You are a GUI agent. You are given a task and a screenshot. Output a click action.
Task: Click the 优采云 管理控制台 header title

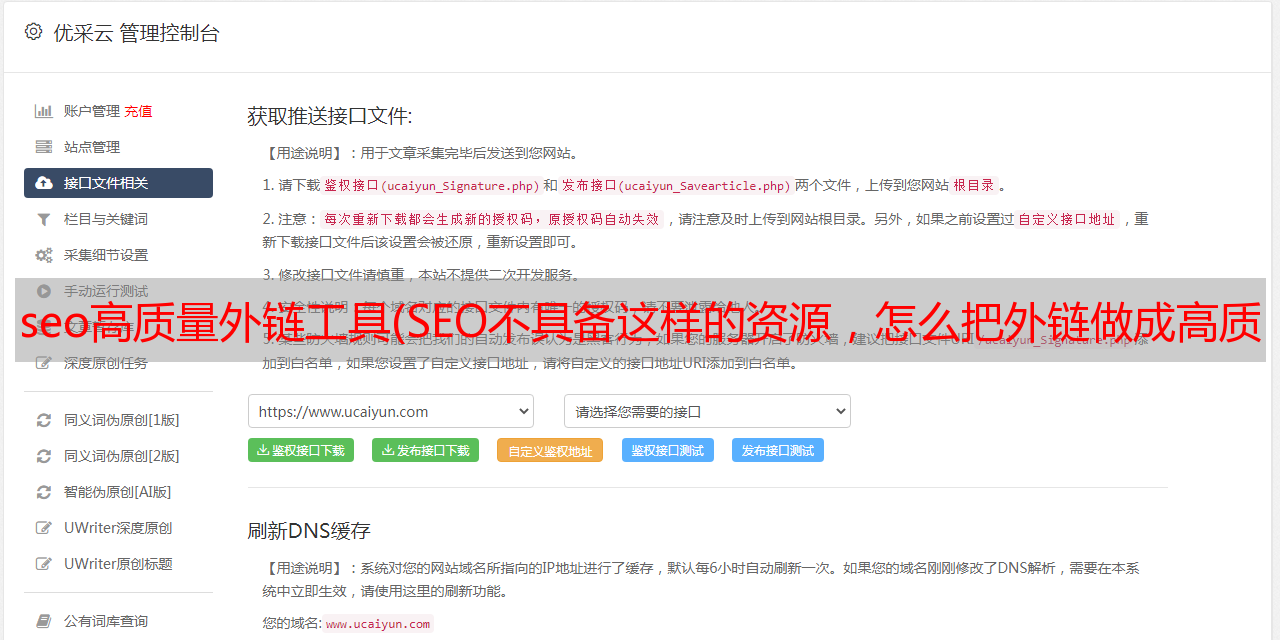[136, 32]
